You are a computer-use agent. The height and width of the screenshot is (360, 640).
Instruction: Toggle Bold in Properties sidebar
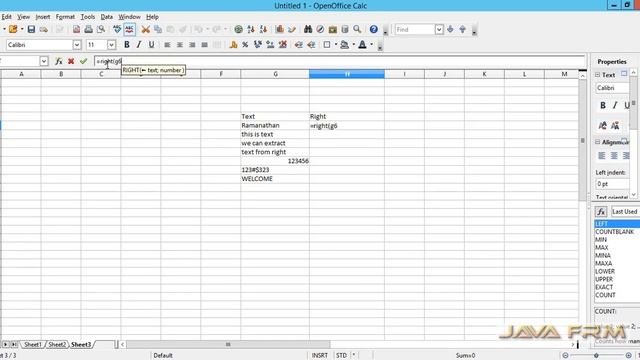[602, 105]
